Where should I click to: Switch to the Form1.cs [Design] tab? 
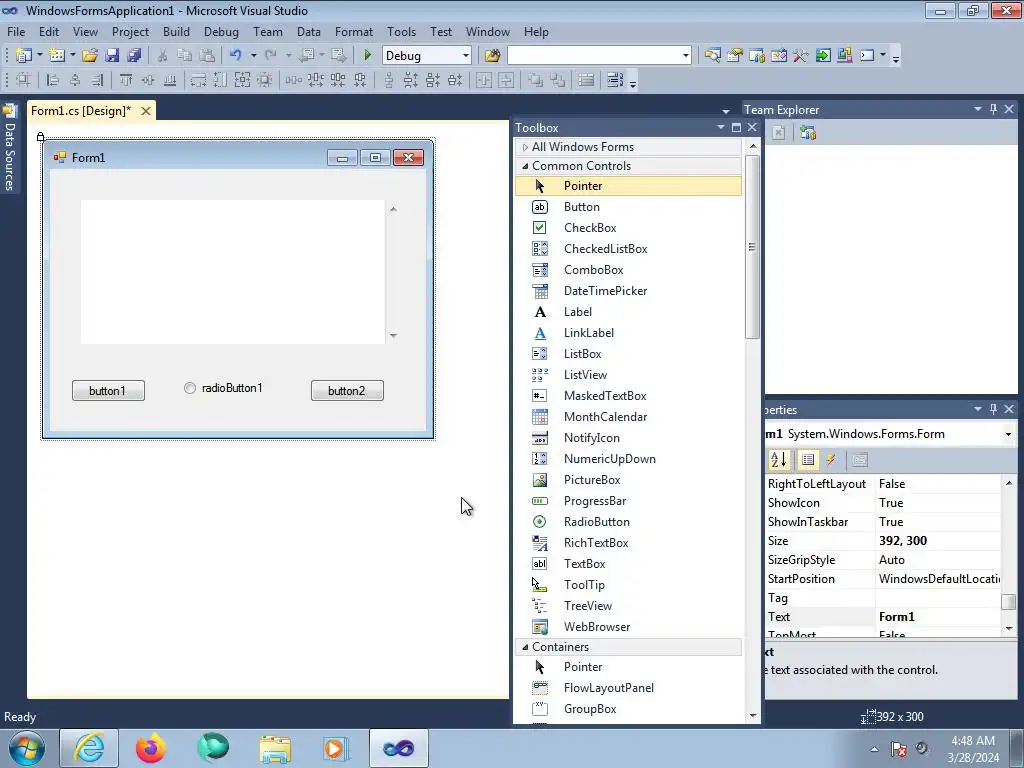81,110
